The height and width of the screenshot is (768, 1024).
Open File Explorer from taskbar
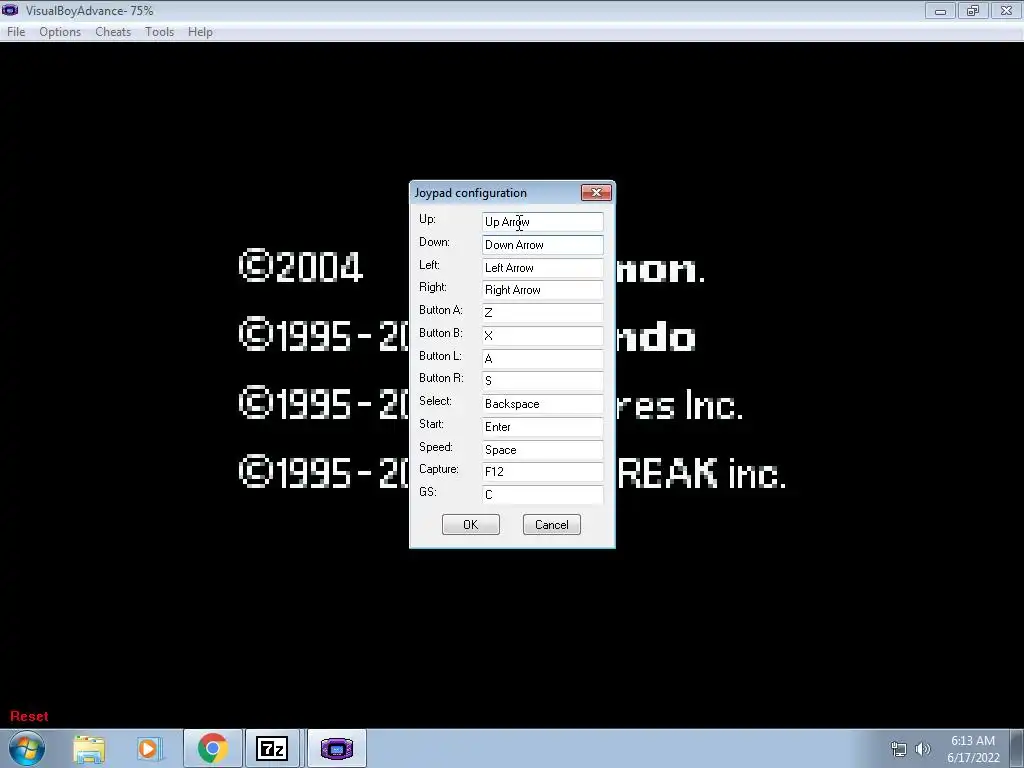click(x=89, y=748)
